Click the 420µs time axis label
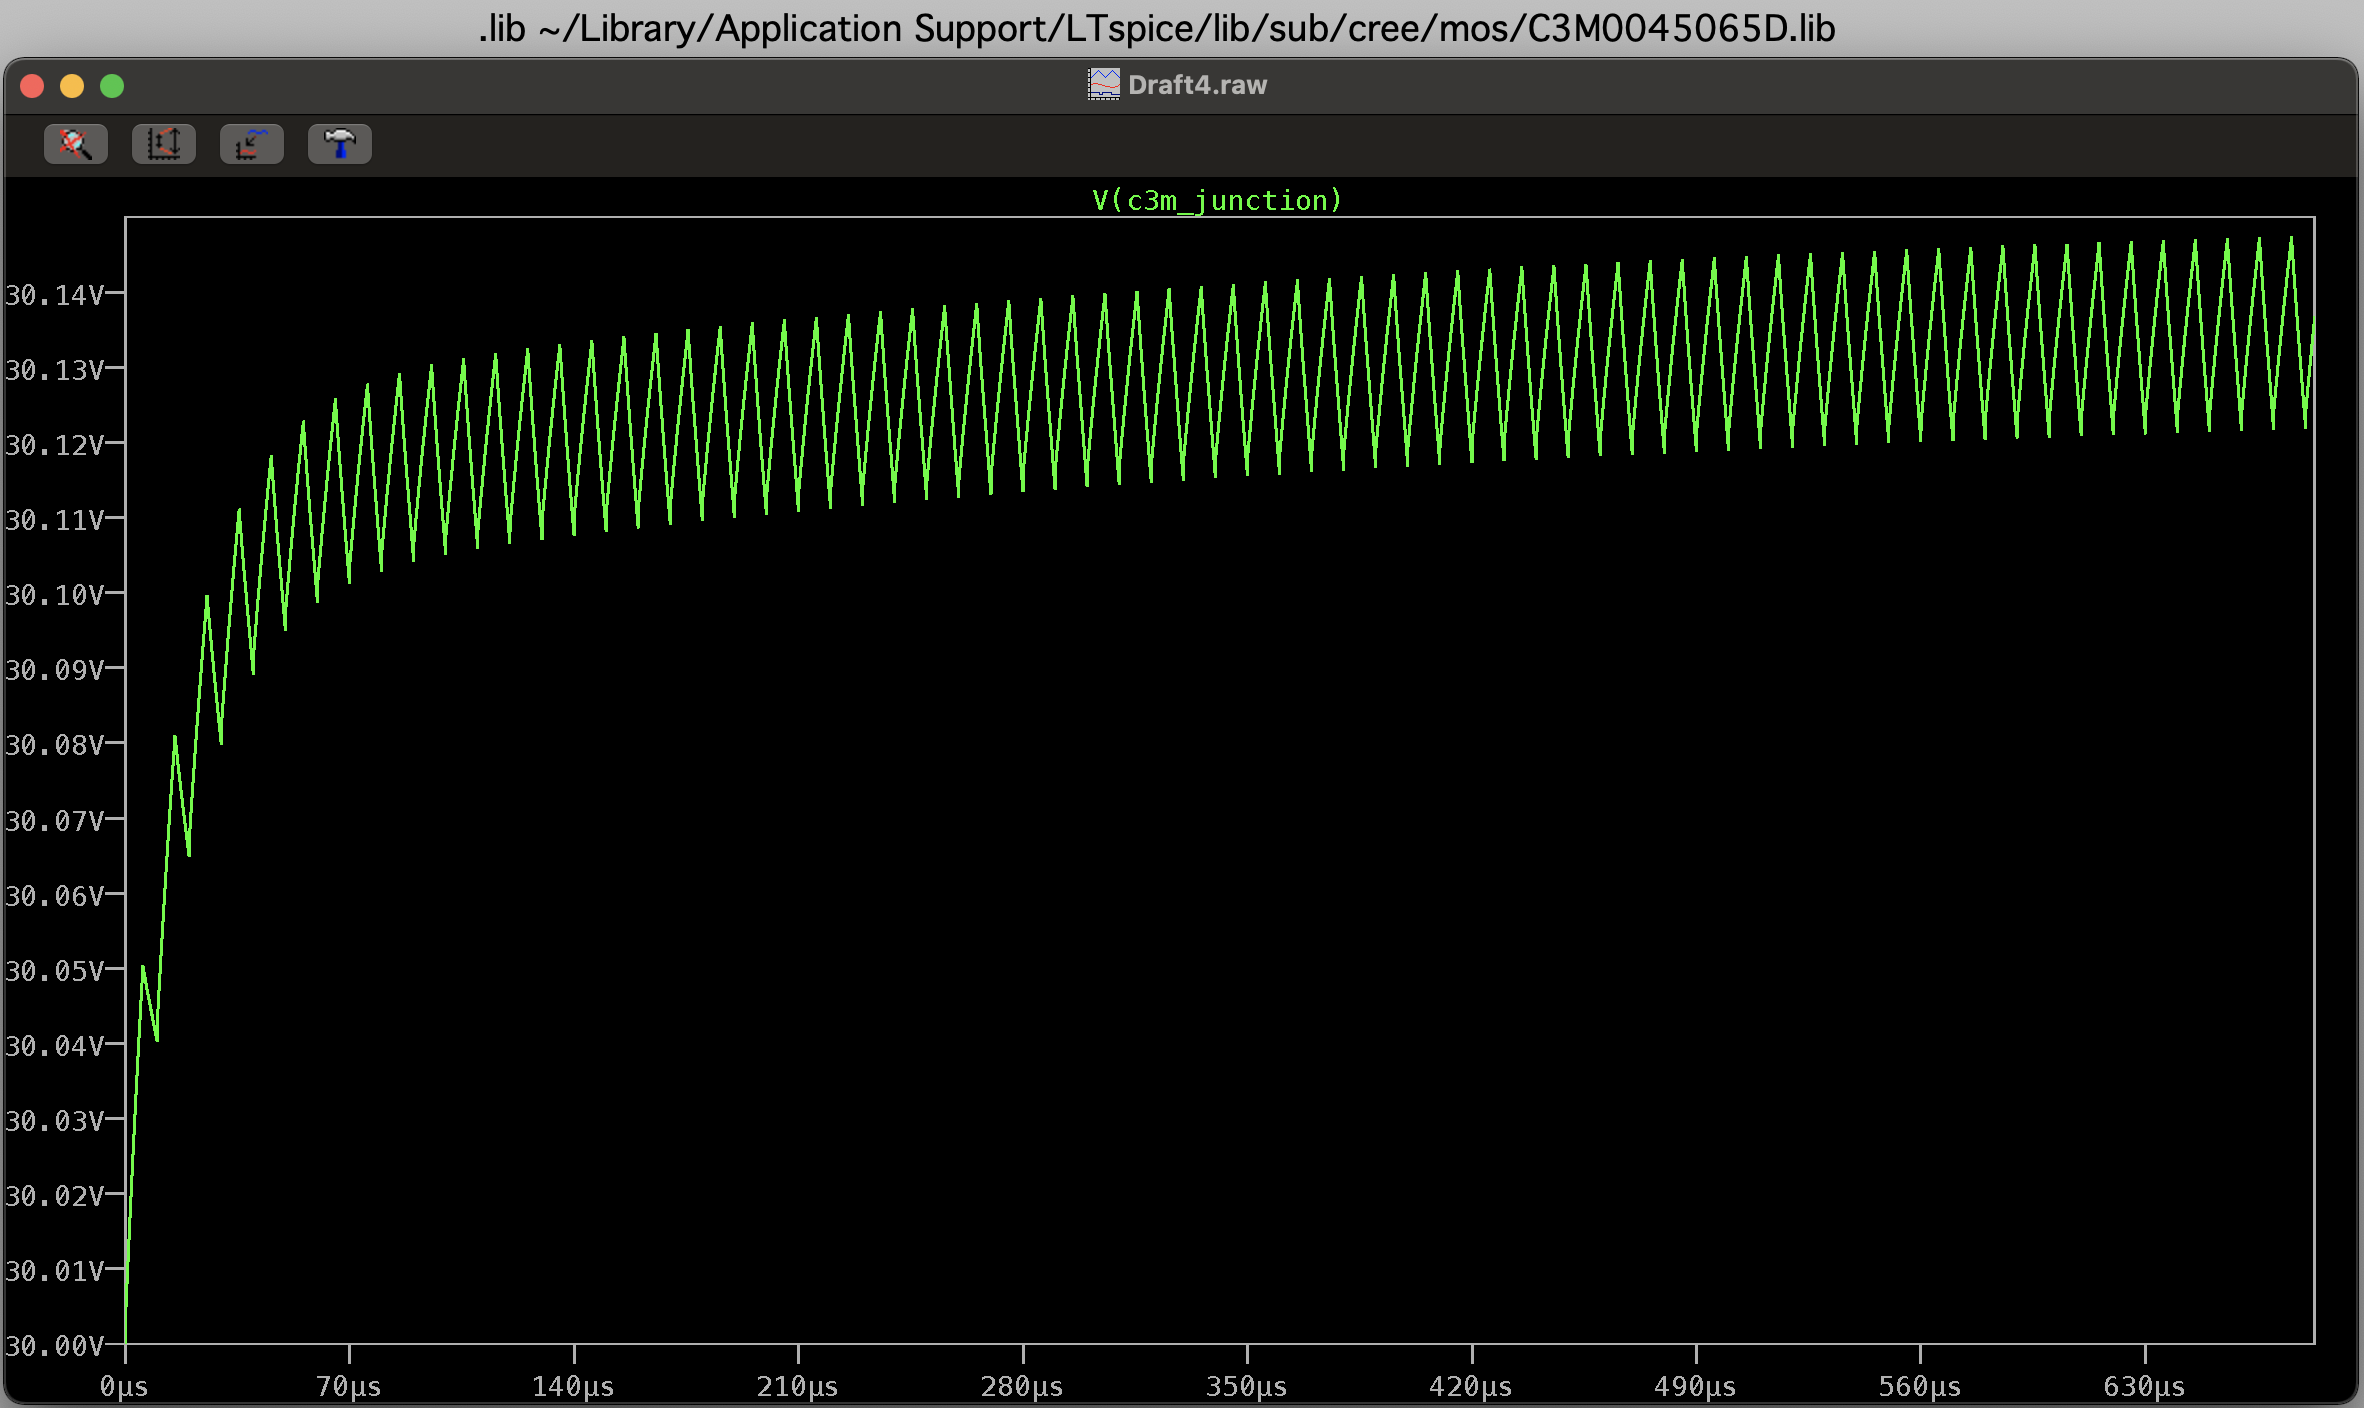 point(1471,1387)
